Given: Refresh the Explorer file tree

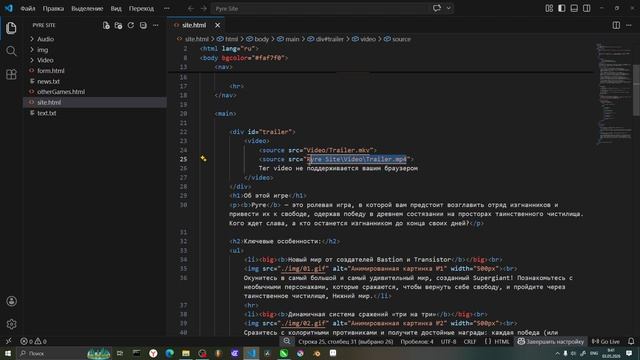Looking at the screenshot, I should pyautogui.click(x=131, y=25).
